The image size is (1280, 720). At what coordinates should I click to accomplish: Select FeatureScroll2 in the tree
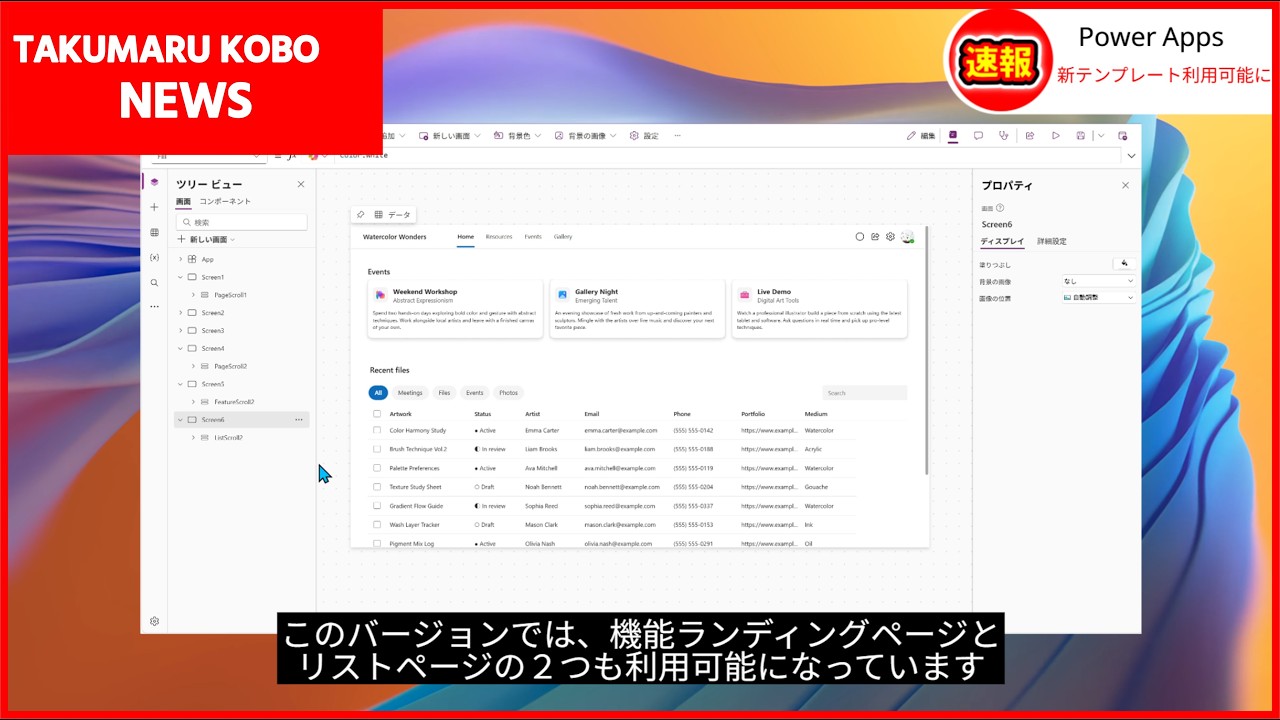(234, 402)
